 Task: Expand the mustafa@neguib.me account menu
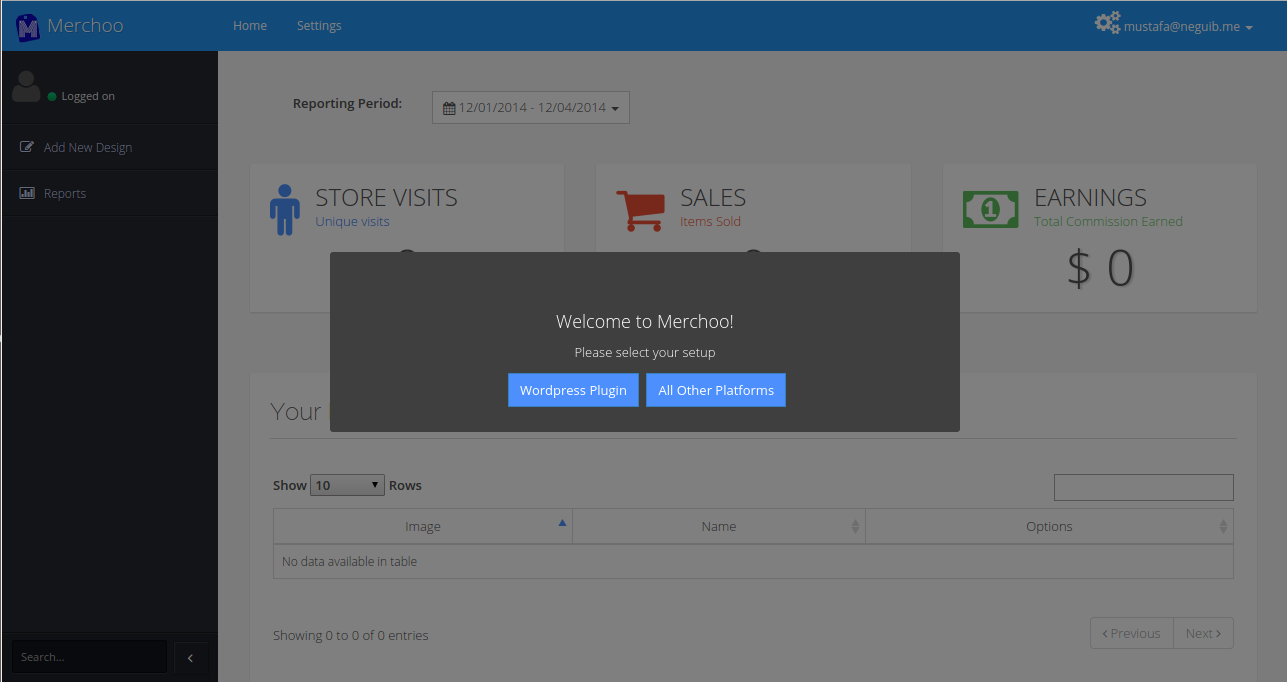click(1188, 27)
